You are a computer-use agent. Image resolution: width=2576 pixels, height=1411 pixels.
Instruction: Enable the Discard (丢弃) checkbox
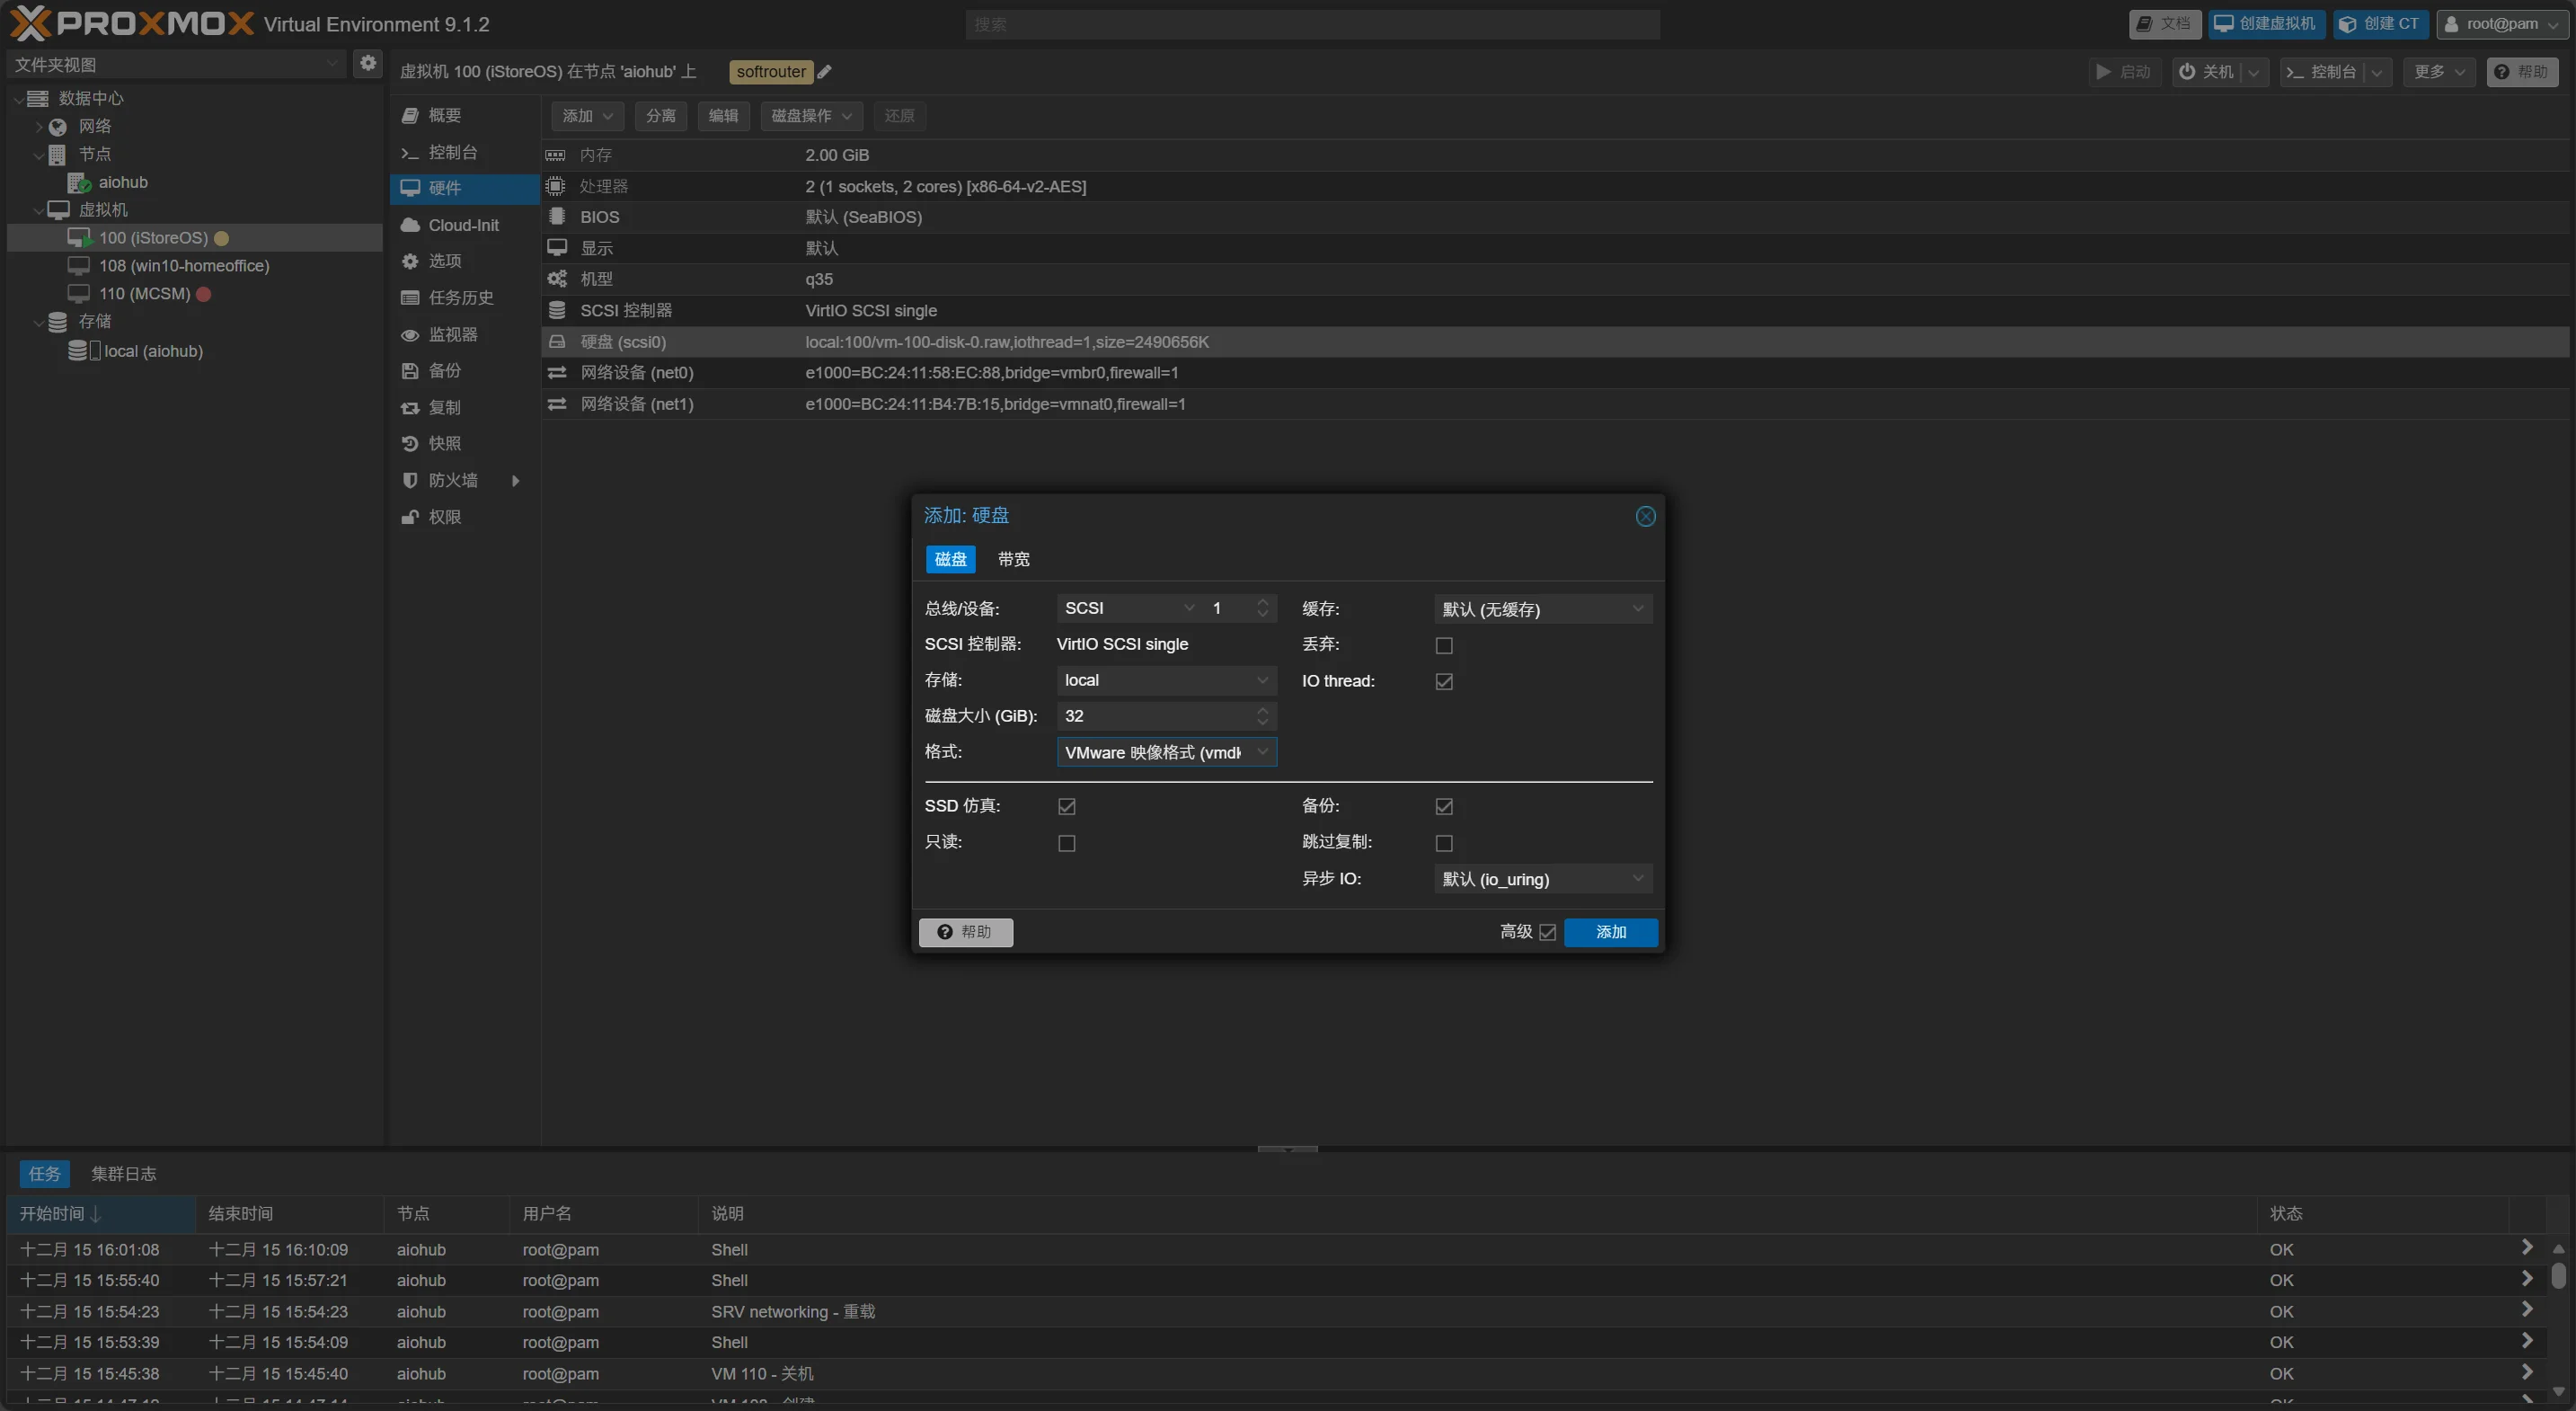click(1443, 645)
